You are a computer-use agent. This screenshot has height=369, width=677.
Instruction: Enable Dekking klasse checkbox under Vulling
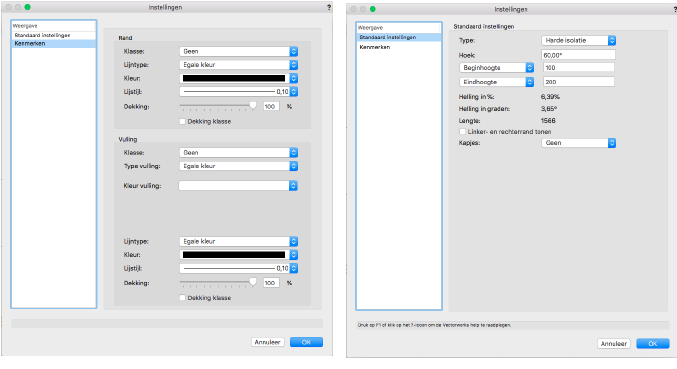pos(183,298)
